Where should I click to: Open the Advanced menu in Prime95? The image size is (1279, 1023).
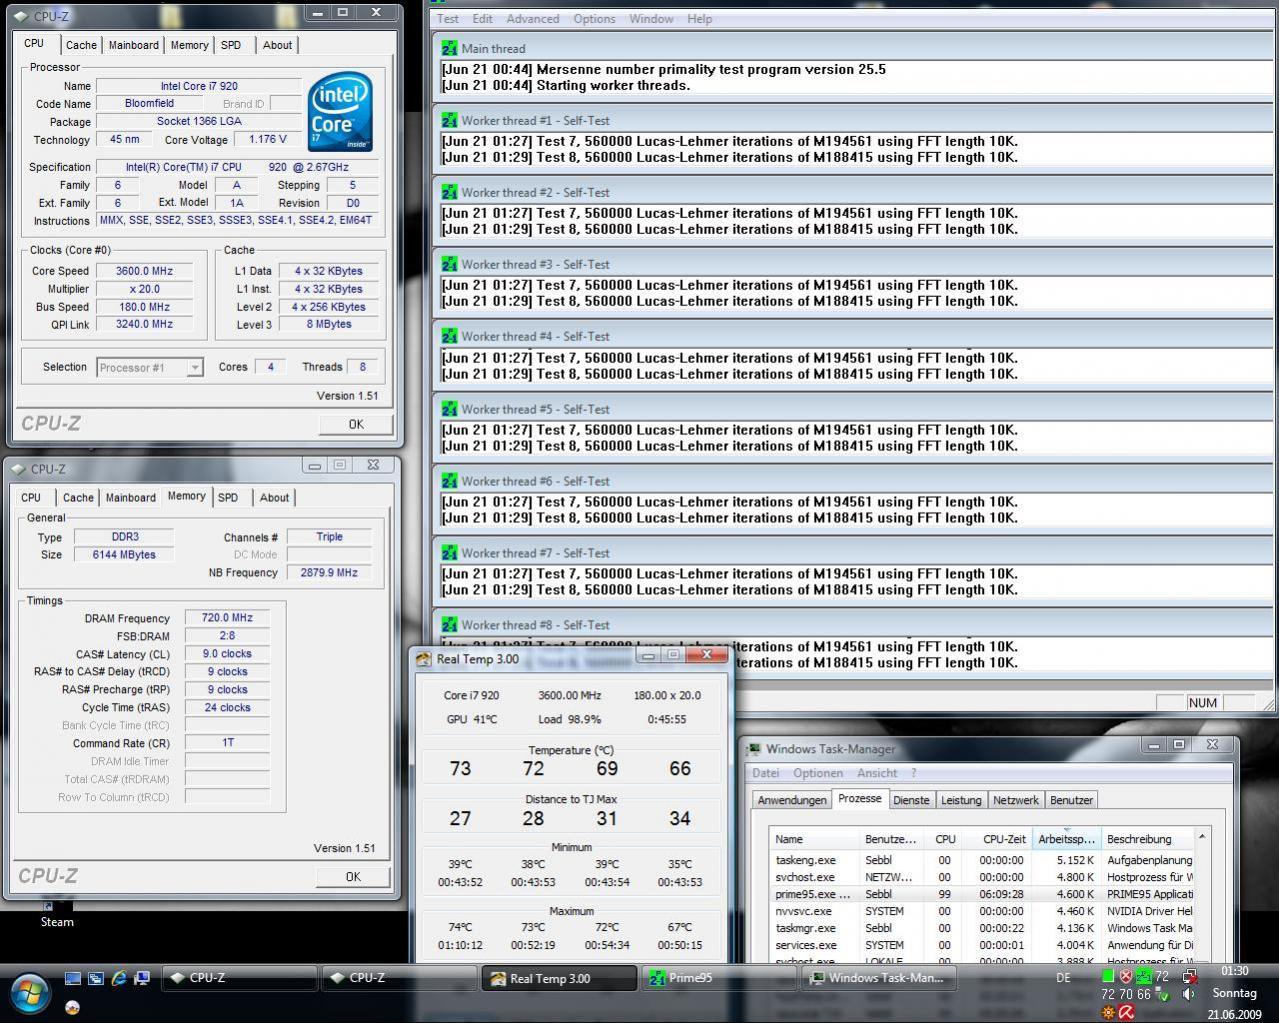[x=533, y=19]
